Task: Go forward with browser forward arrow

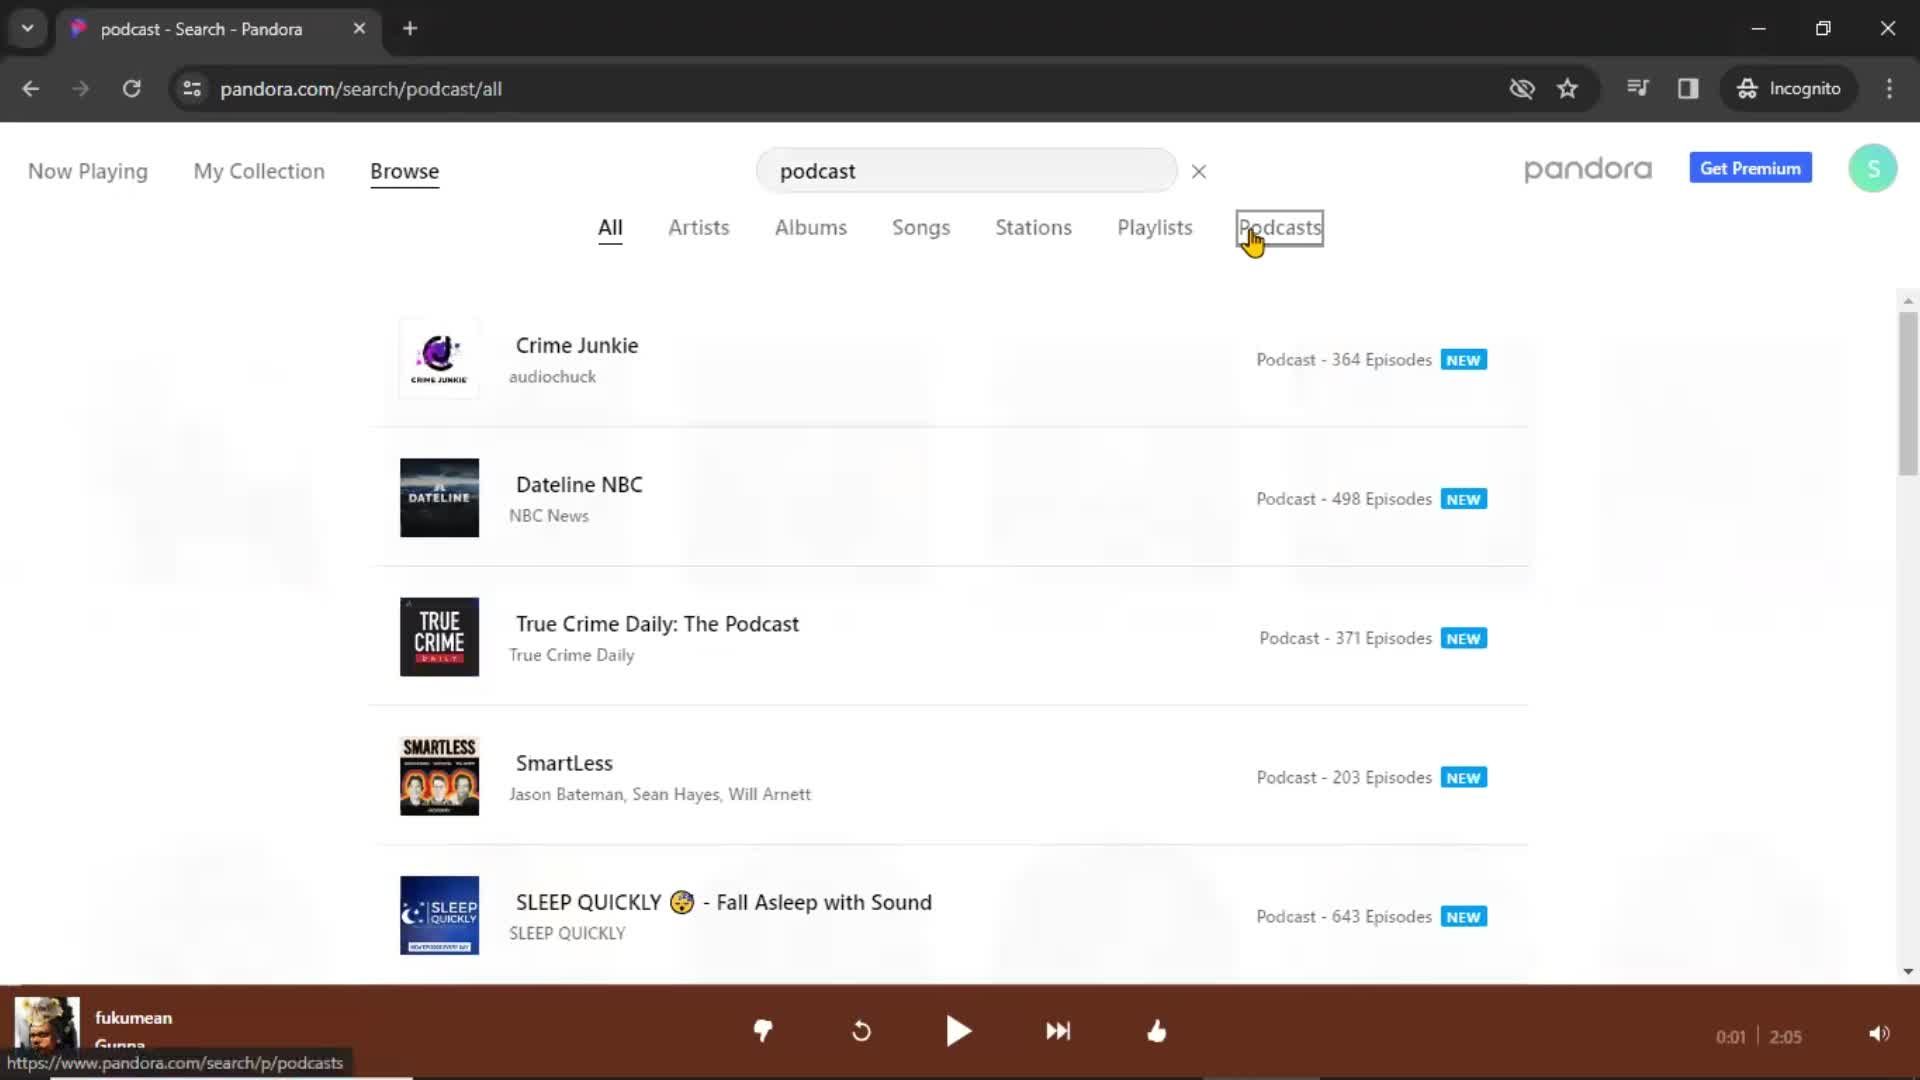Action: tap(81, 89)
